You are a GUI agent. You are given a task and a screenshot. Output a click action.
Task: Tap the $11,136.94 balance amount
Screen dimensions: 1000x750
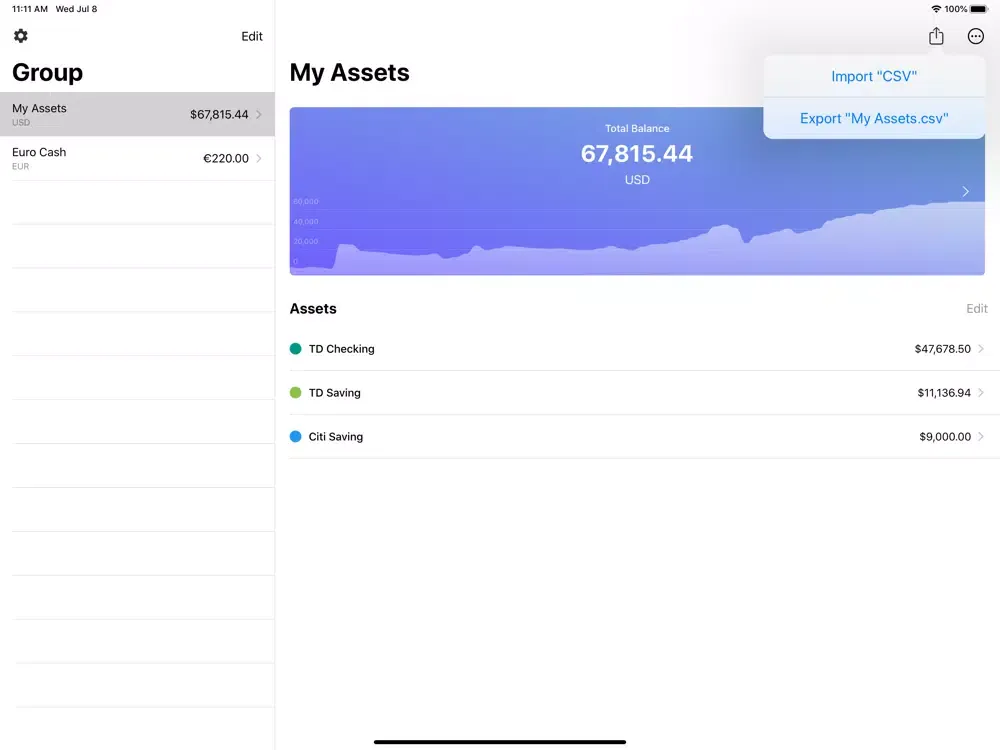[x=944, y=393]
